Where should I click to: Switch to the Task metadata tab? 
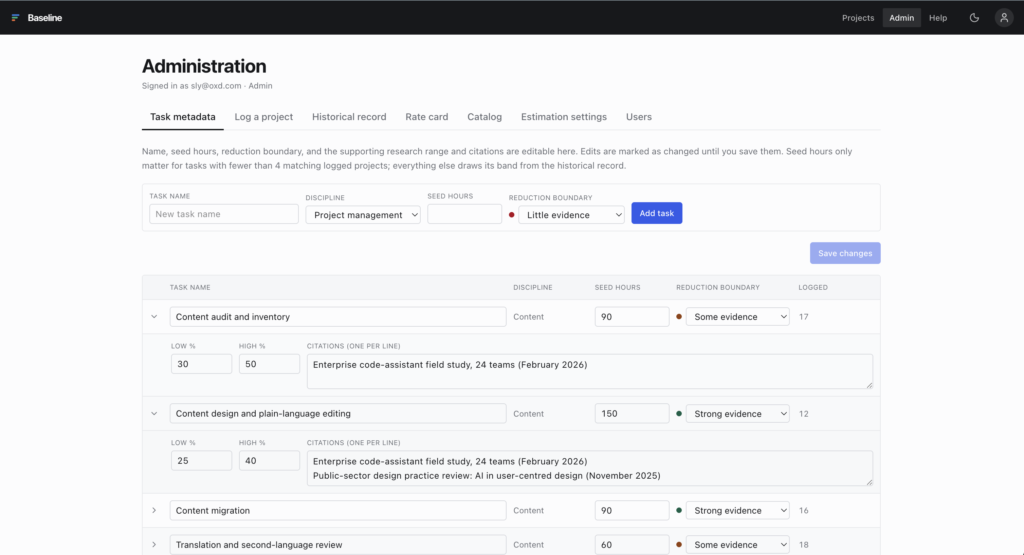coord(183,117)
